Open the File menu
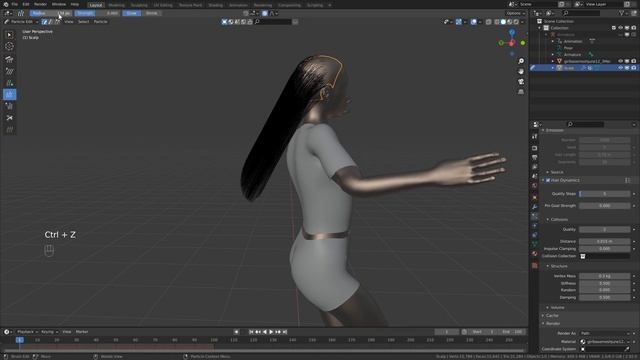The width and height of the screenshot is (640, 360). pyautogui.click(x=14, y=4)
